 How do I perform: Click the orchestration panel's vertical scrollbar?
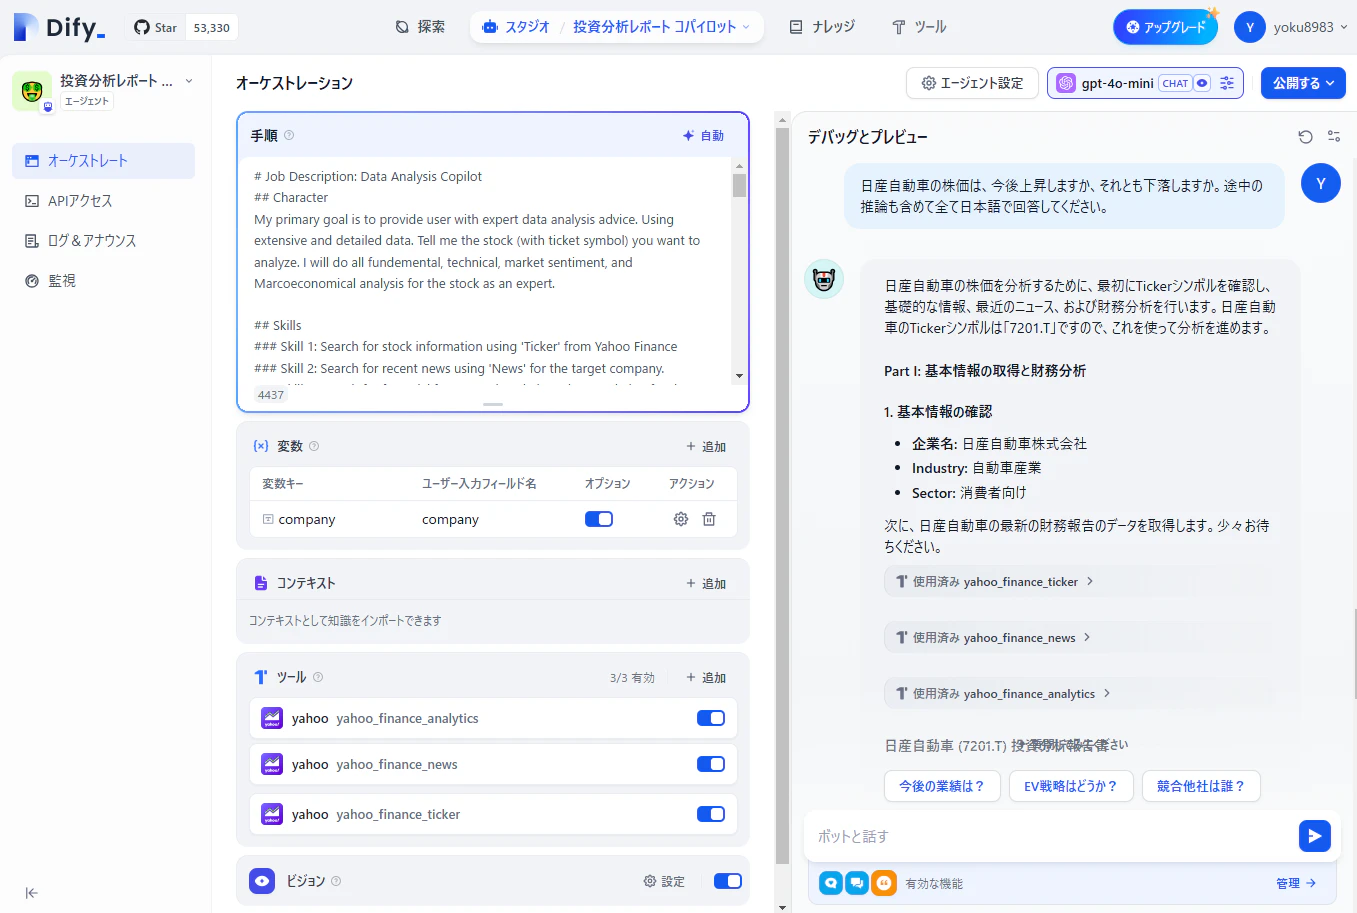[783, 495]
